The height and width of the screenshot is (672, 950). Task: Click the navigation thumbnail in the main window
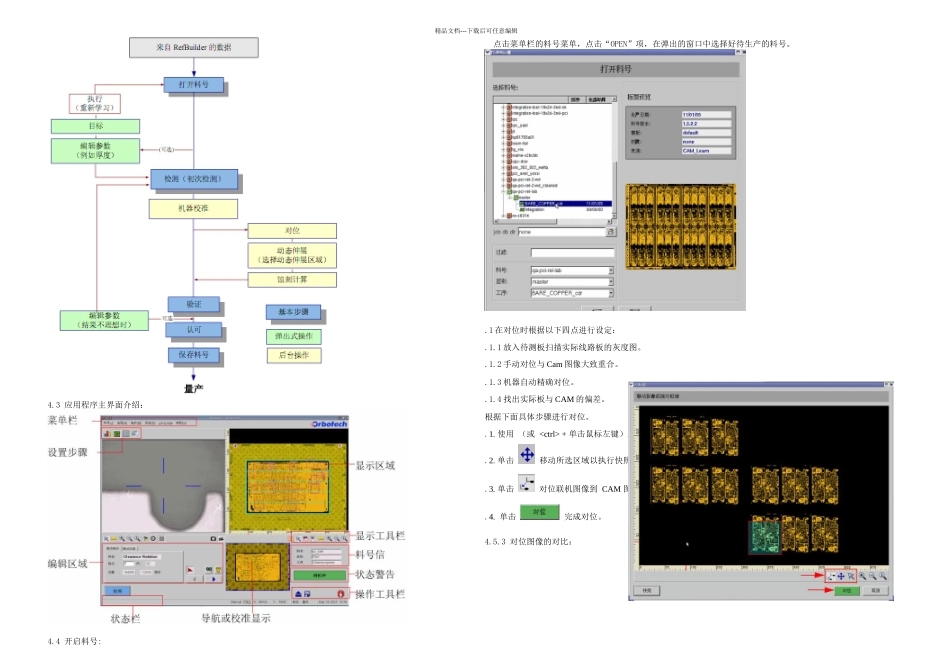257,567
